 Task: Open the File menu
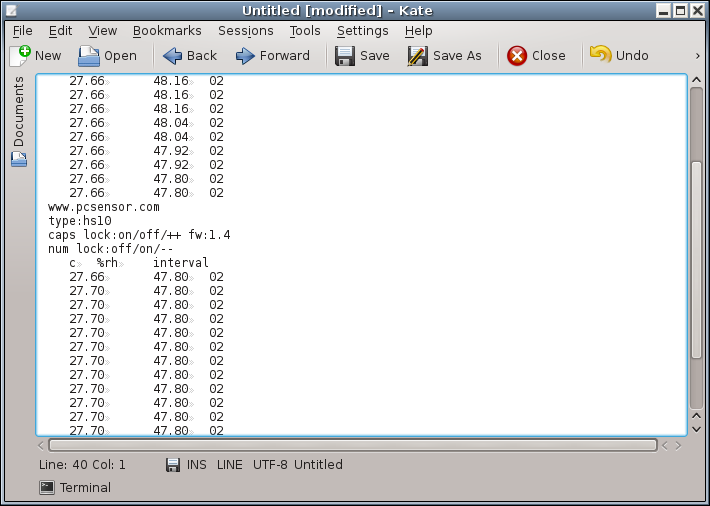click(23, 31)
